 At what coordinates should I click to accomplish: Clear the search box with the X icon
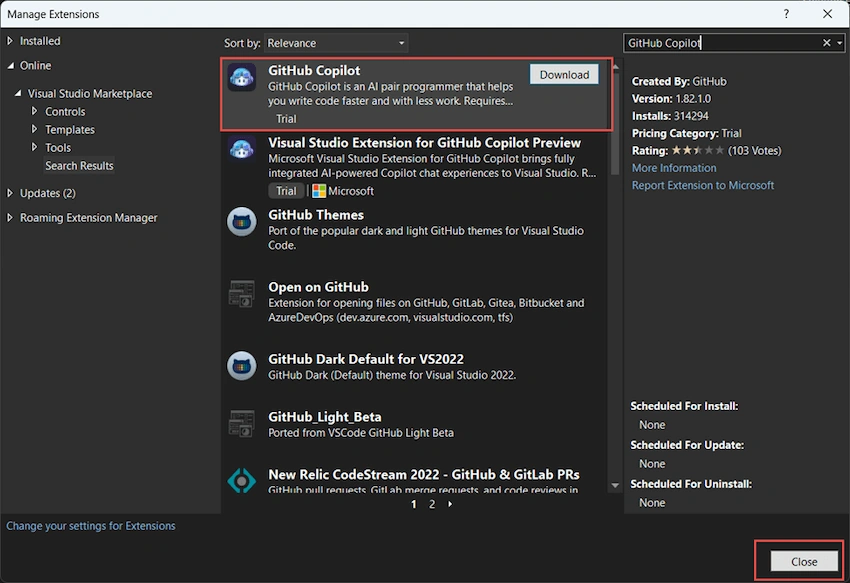(x=826, y=43)
